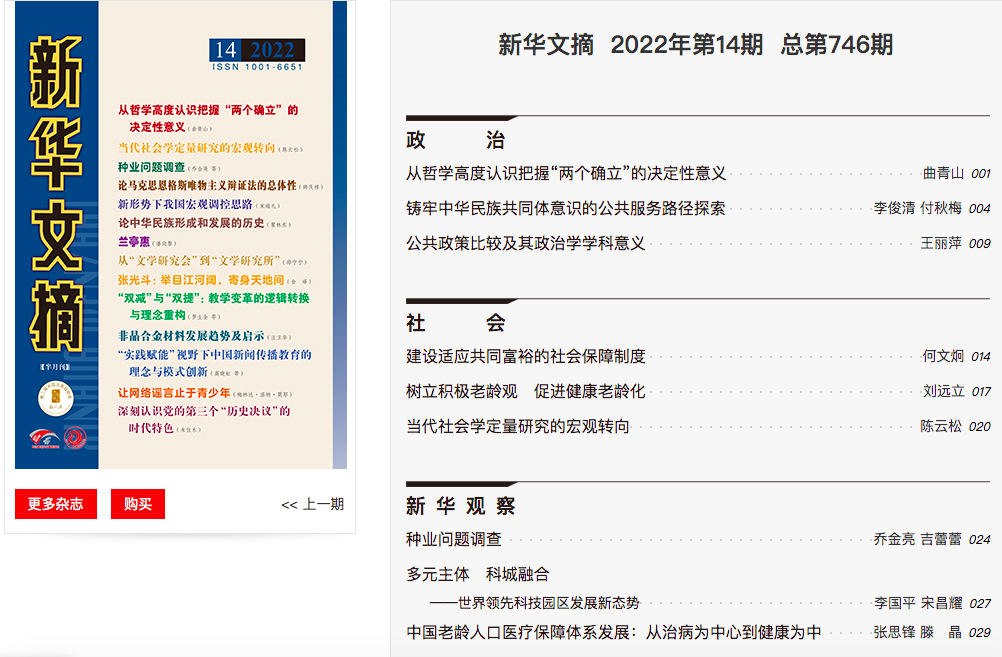Click author name 王丽萍
This screenshot has height=657, width=1002.
(x=941, y=243)
